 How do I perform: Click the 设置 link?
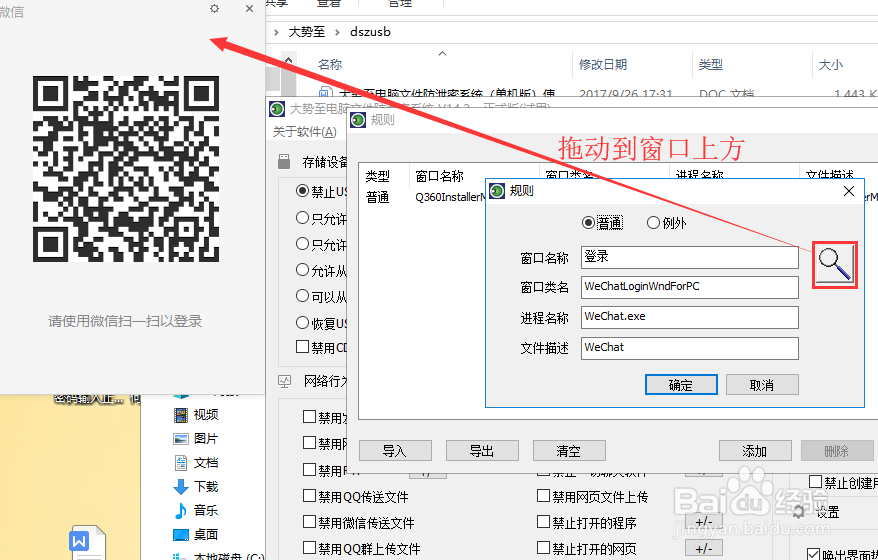(828, 512)
